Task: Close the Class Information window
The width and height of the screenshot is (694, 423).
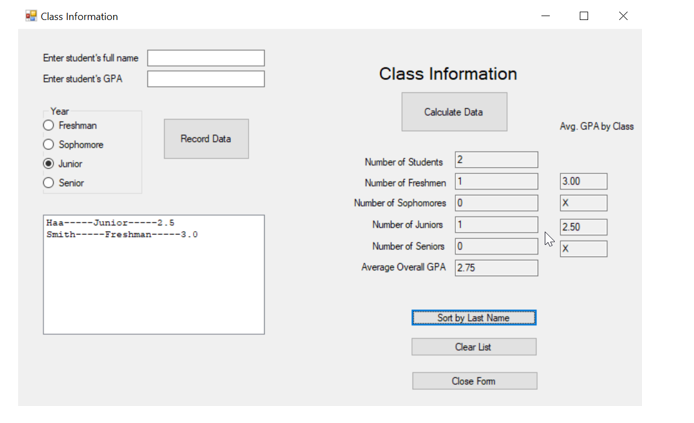Action: pyautogui.click(x=623, y=16)
